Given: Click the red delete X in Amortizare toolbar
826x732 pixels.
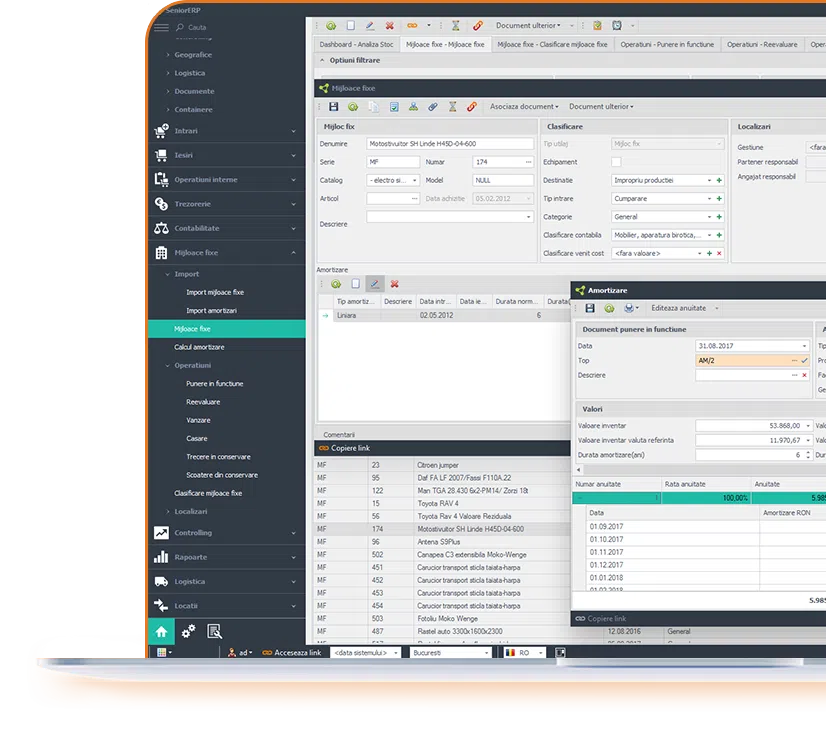Looking at the screenshot, I should (394, 284).
